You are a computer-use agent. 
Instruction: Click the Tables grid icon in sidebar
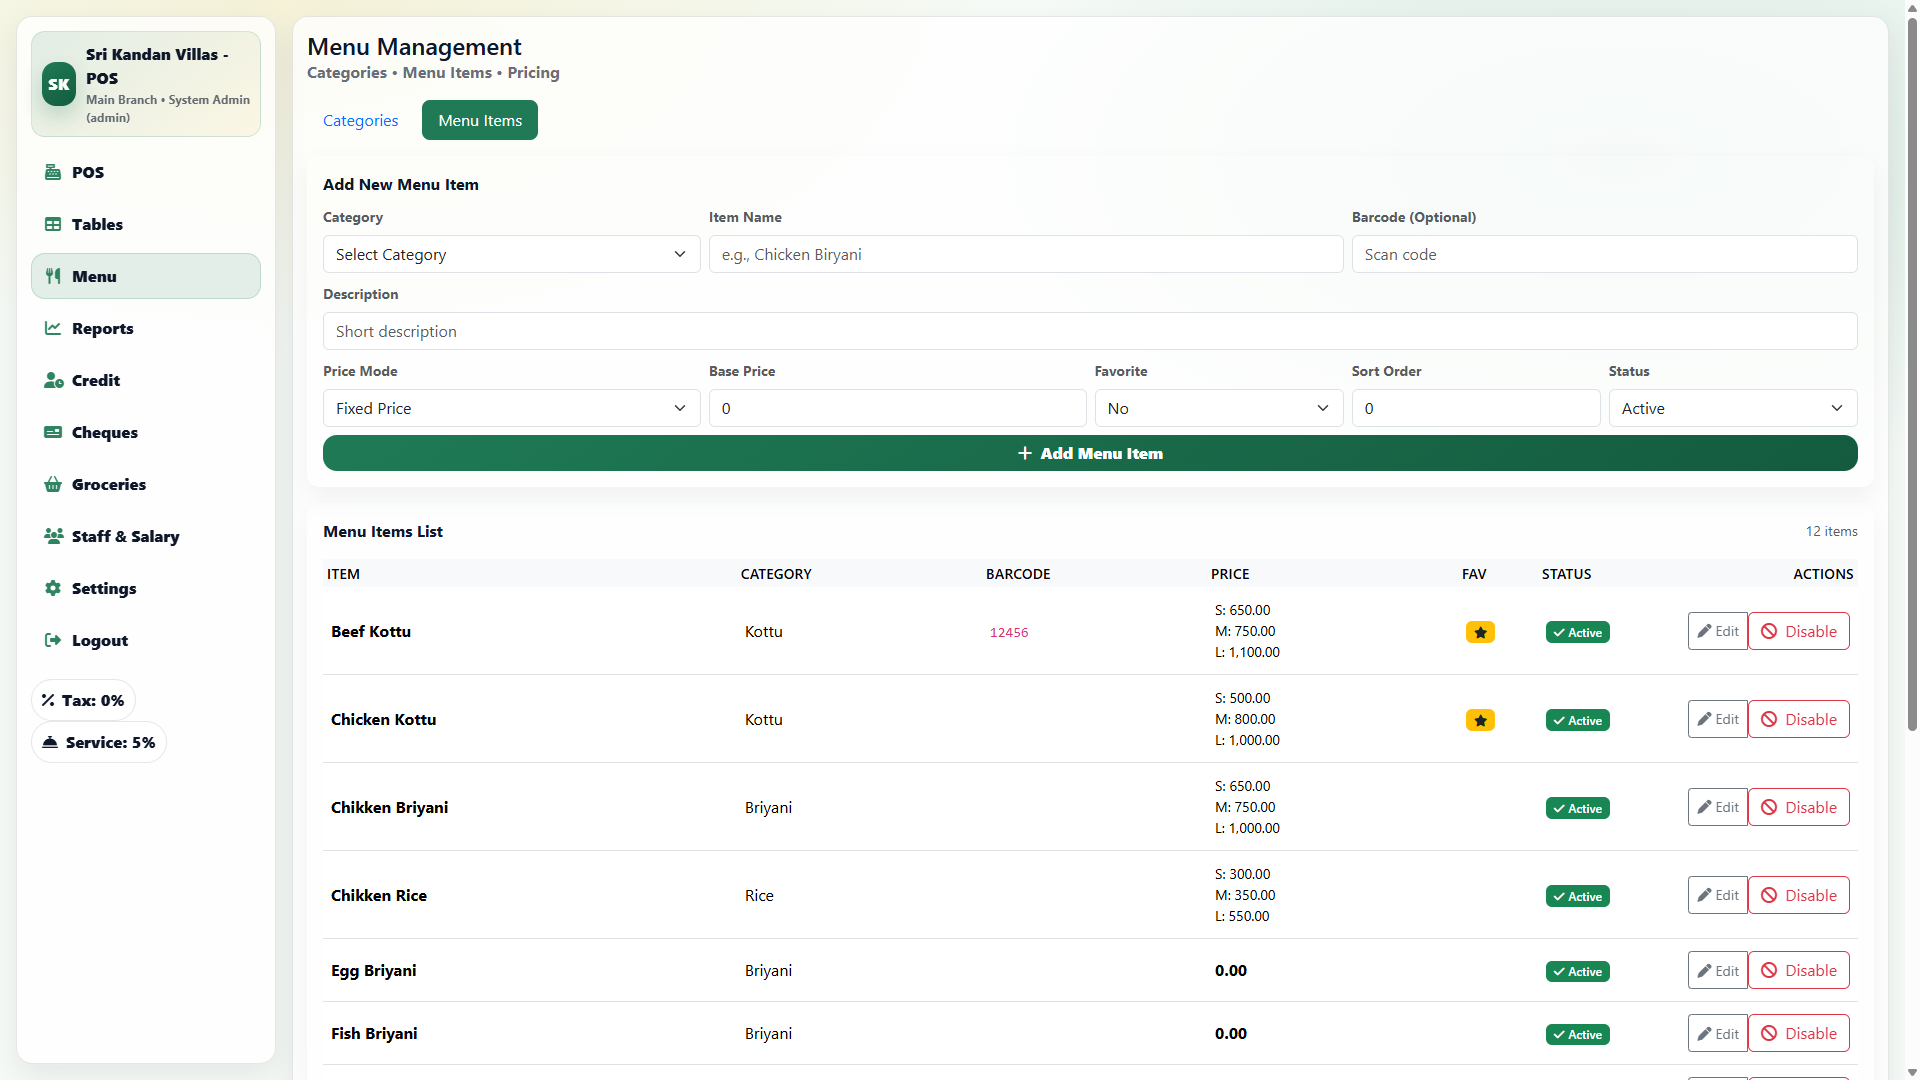point(53,224)
